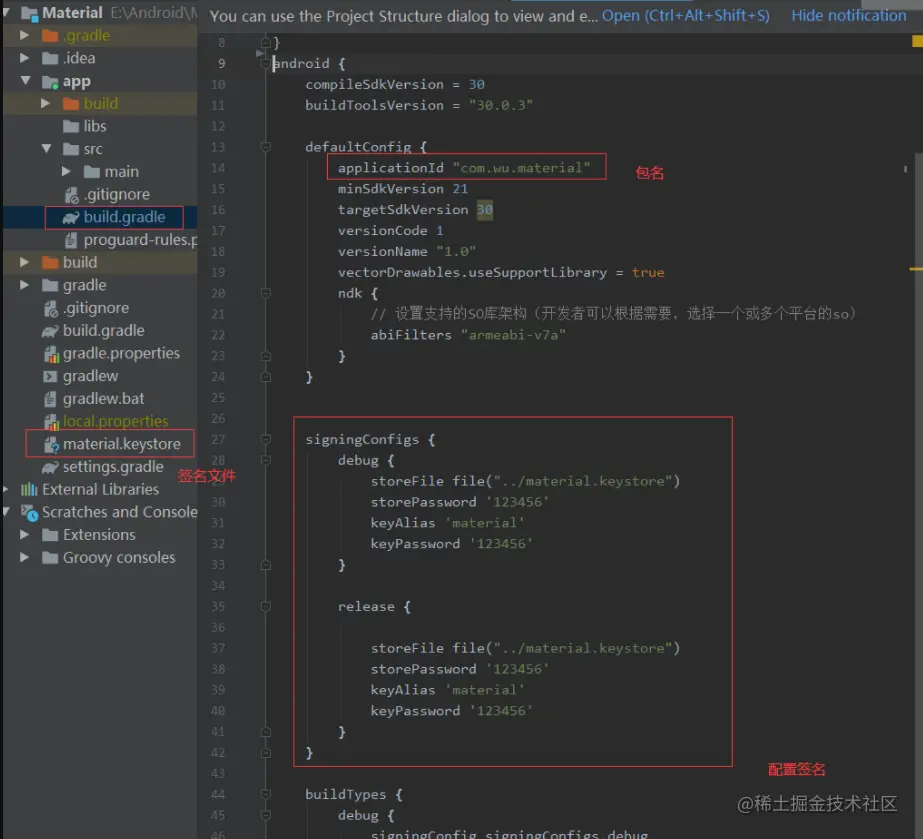Click the settings.gradle elephant icon
This screenshot has height=839, width=923.
(x=50, y=467)
